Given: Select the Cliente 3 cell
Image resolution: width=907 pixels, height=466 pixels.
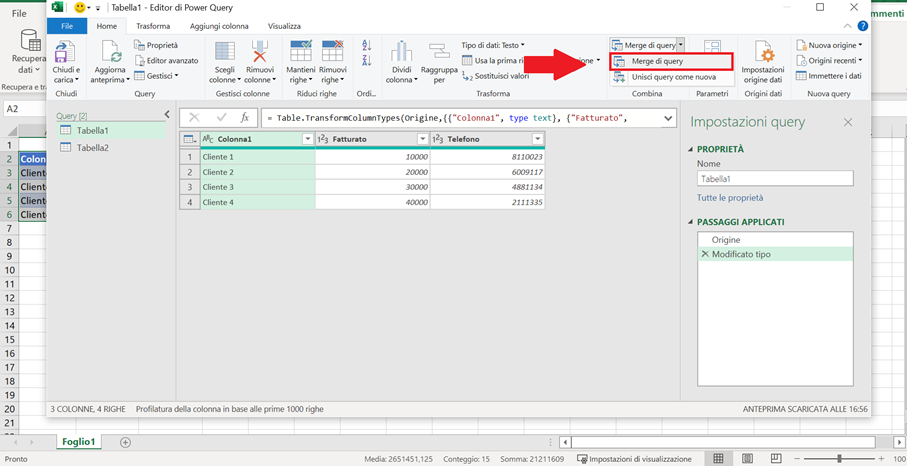Looking at the screenshot, I should coord(257,187).
